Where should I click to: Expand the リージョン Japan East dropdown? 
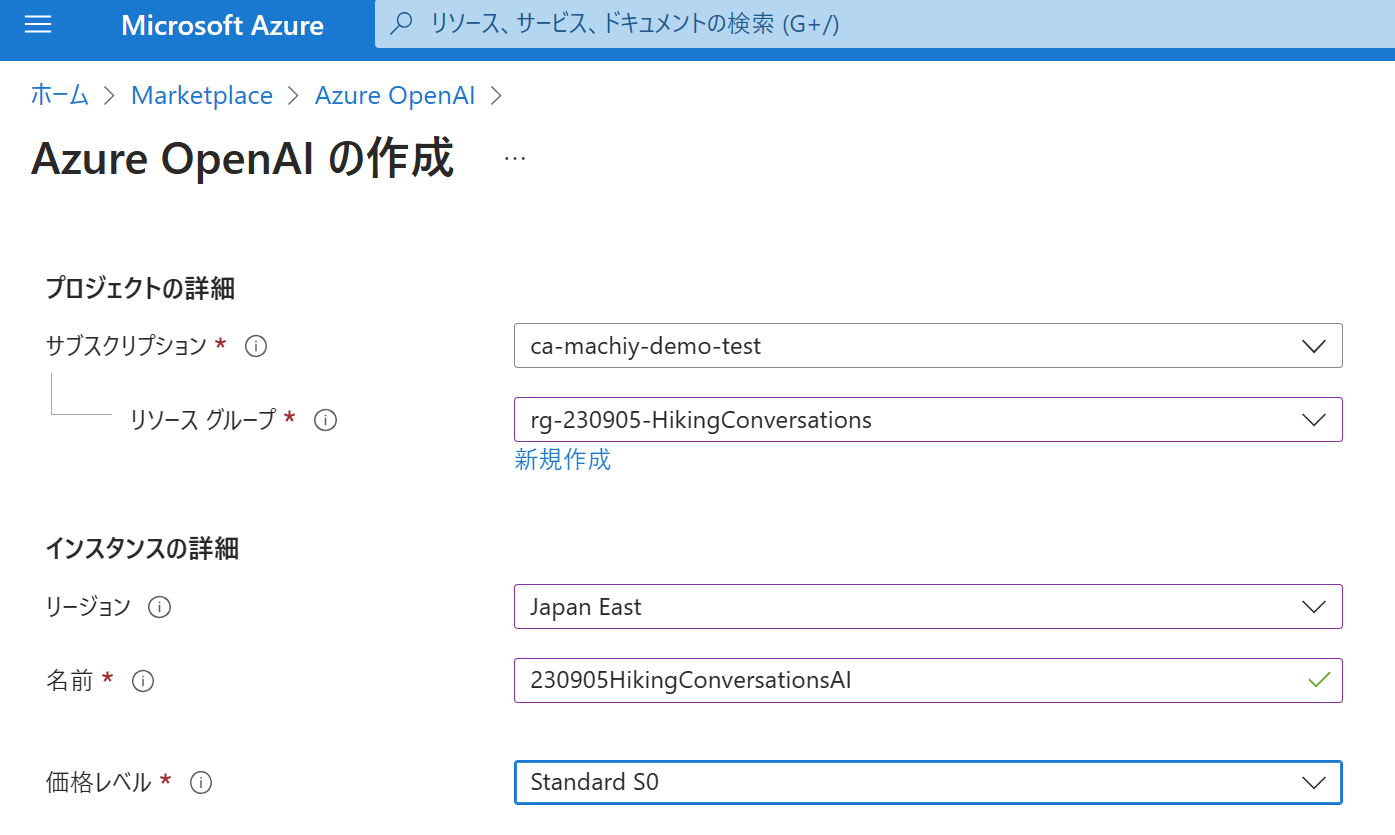click(x=928, y=607)
